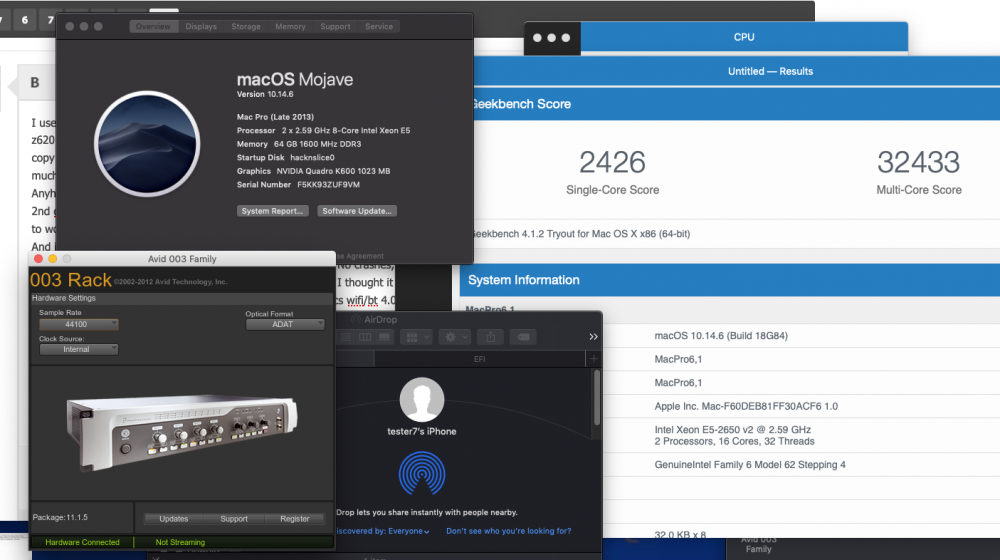Click the Untitled — Results title bar
1000x560 pixels.
pos(770,71)
